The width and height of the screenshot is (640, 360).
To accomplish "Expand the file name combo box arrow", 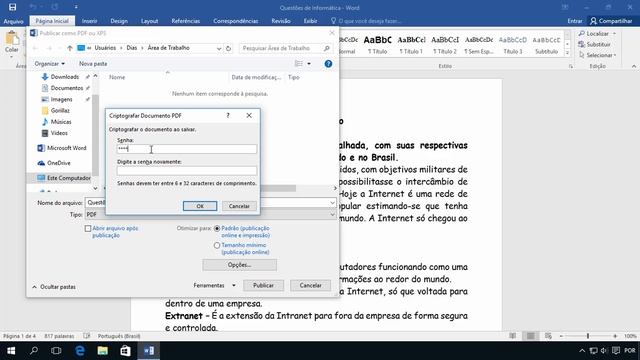I will [332, 202].
